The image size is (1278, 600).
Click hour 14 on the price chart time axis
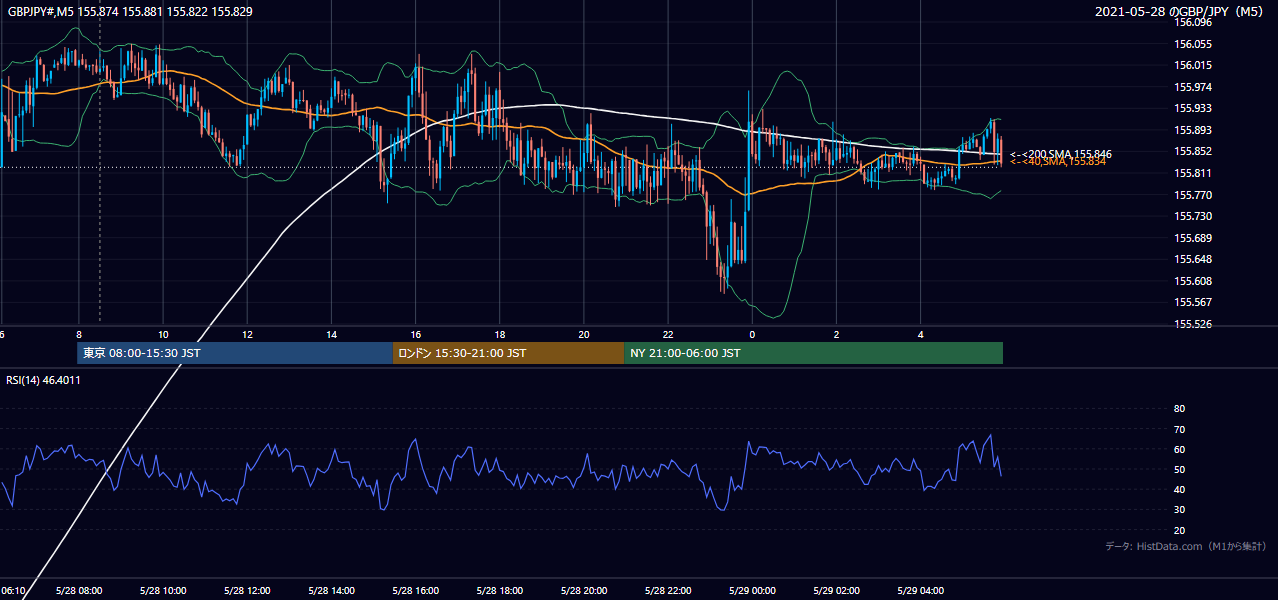tap(331, 335)
